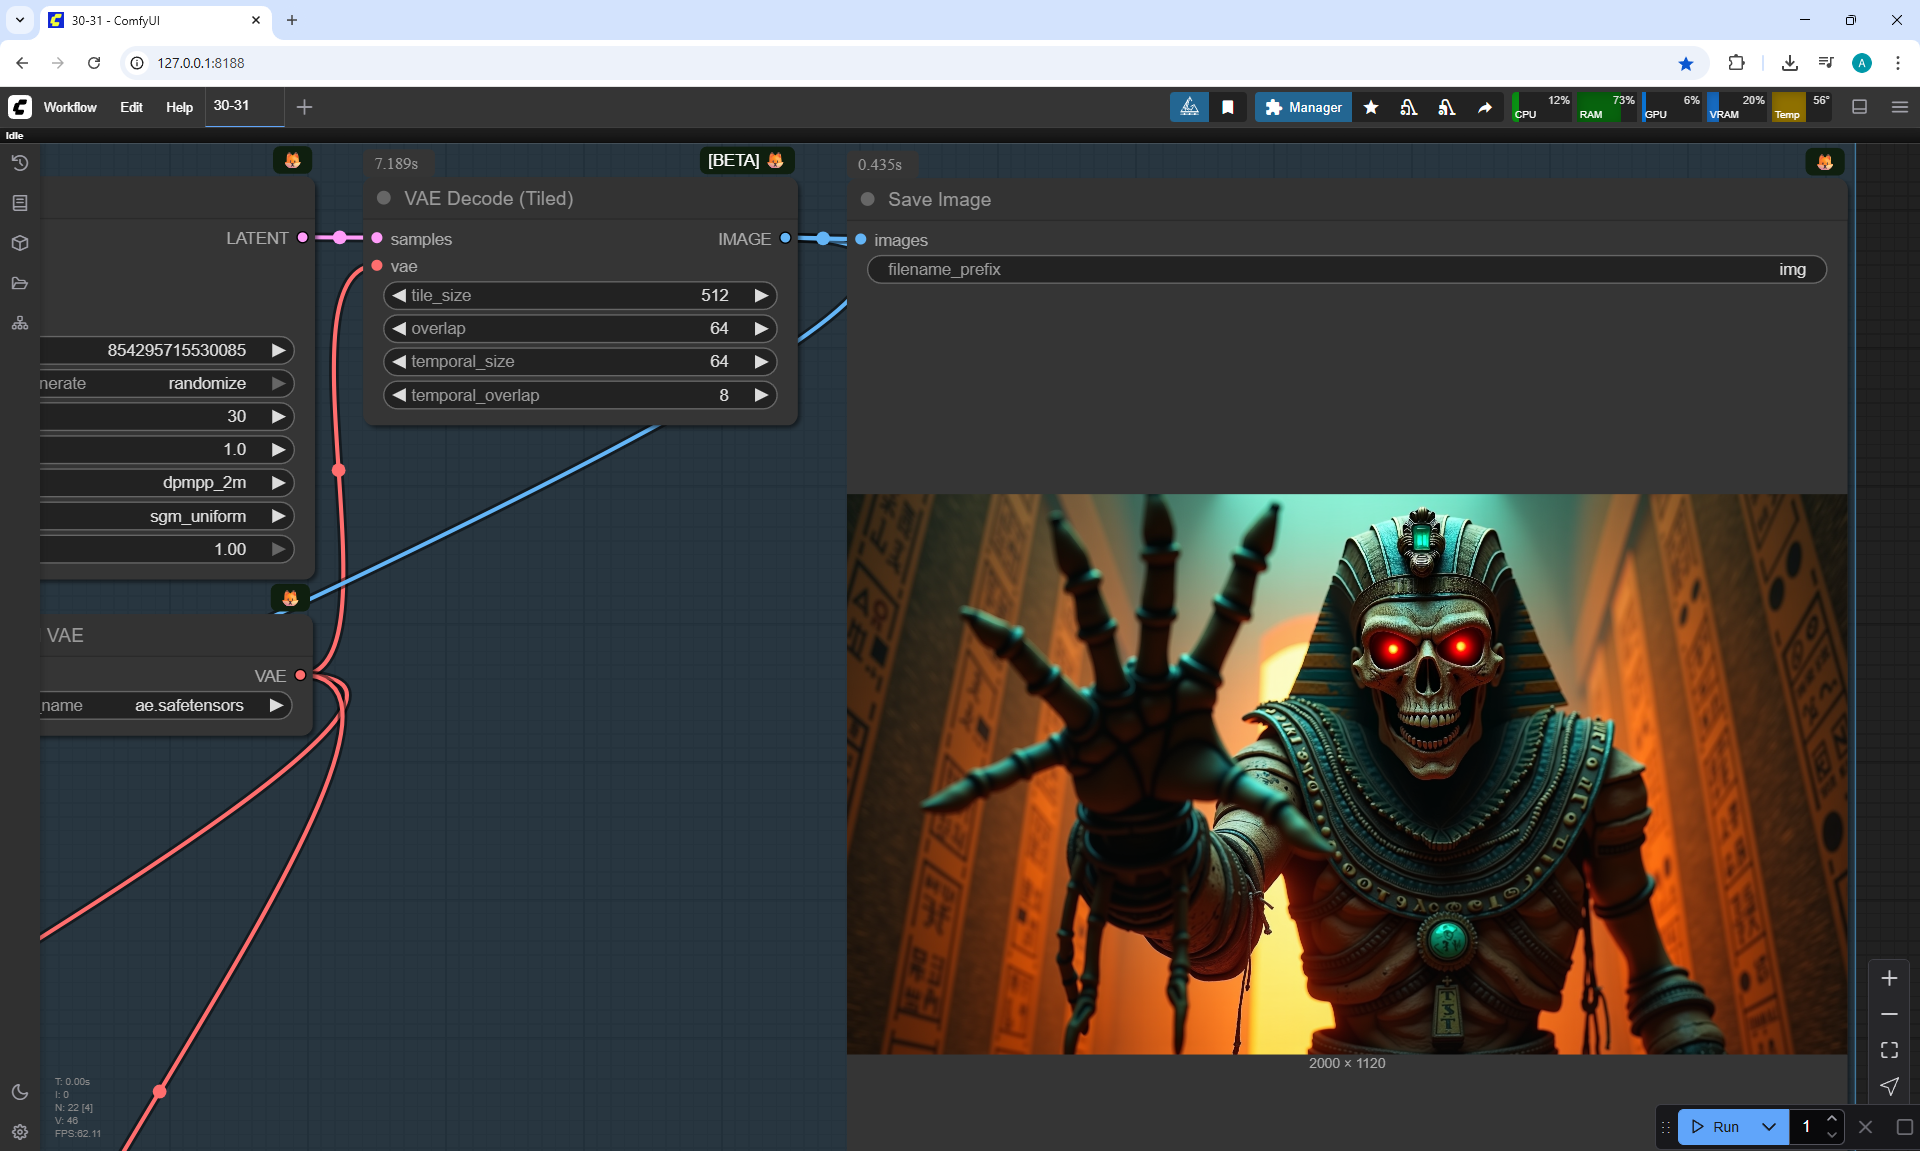Image resolution: width=1920 pixels, height=1151 pixels.
Task: Toggle the bottom panel icon
Action: pyautogui.click(x=1860, y=107)
